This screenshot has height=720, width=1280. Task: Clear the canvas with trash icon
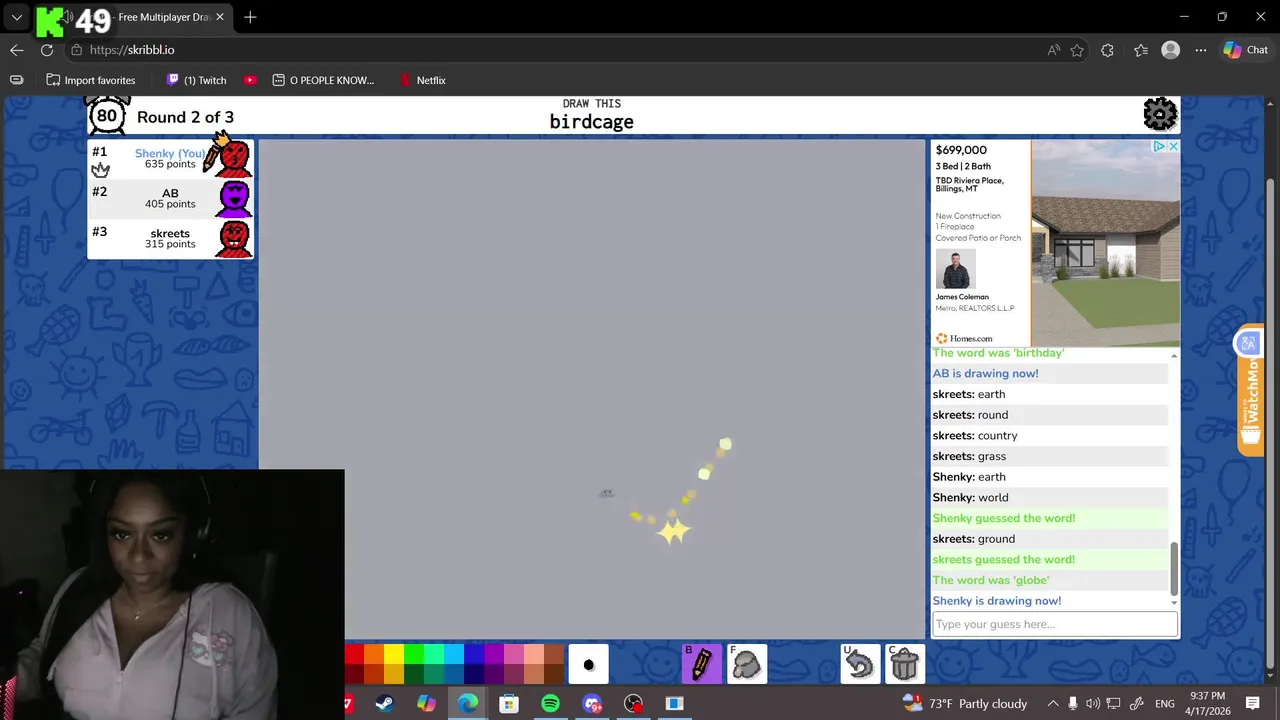click(x=905, y=664)
